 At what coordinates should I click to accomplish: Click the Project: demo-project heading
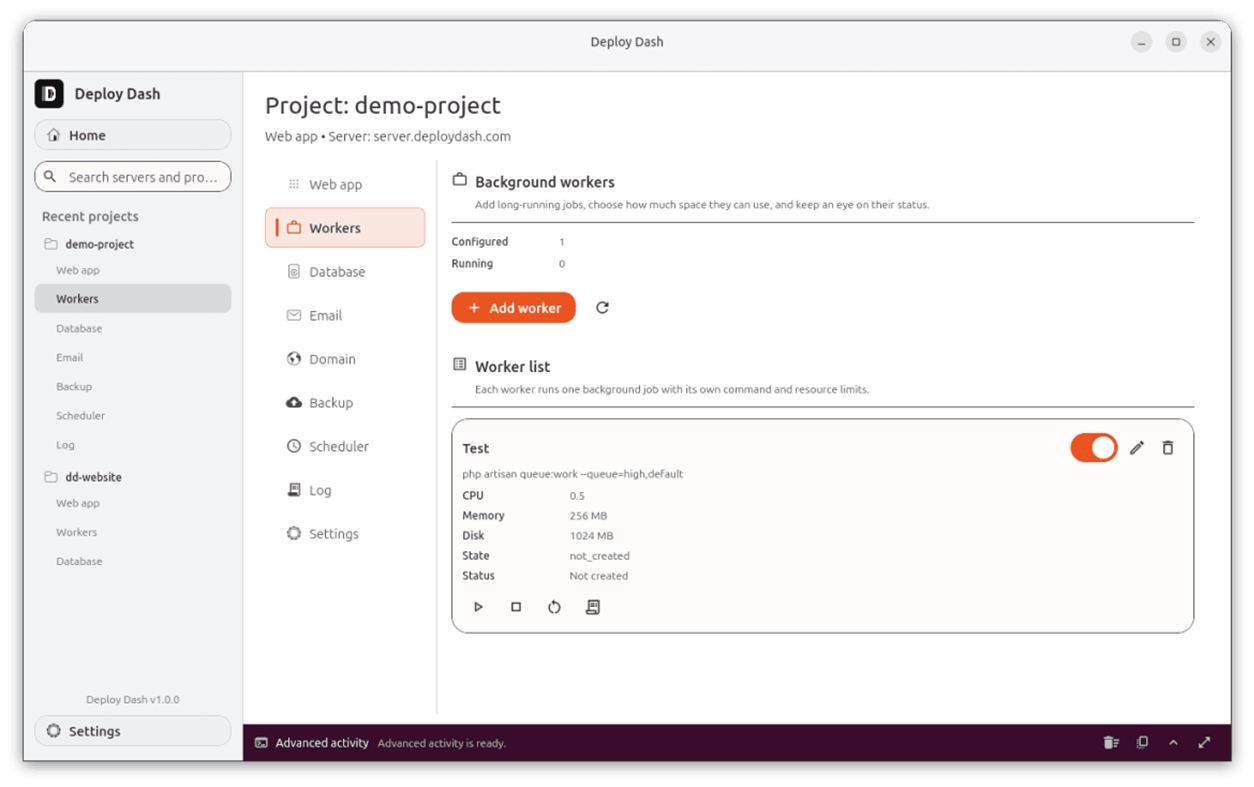[383, 105]
